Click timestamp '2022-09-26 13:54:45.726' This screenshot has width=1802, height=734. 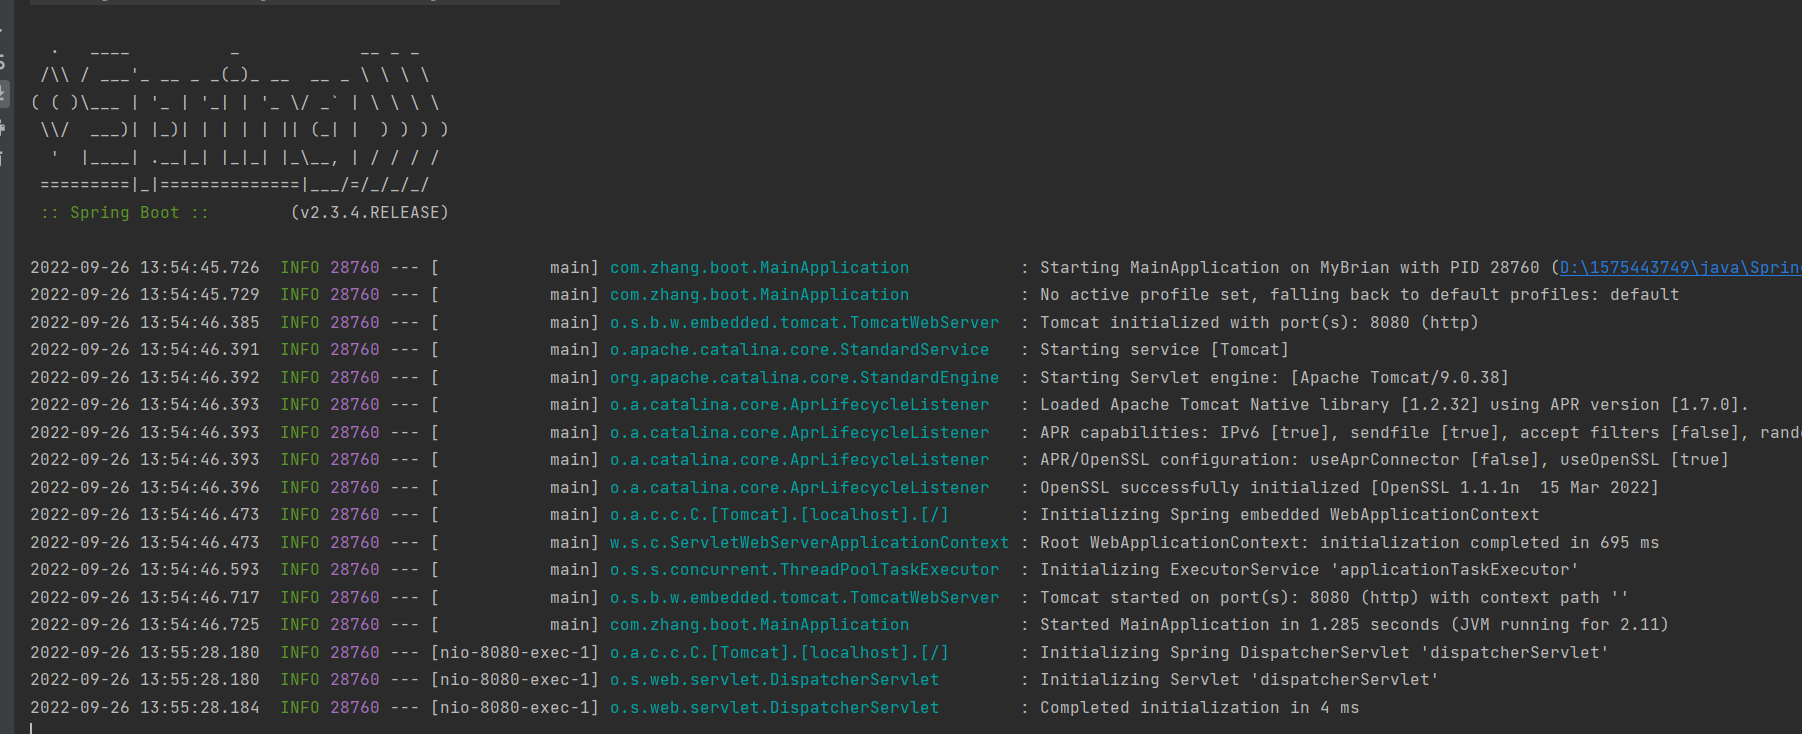pos(145,268)
